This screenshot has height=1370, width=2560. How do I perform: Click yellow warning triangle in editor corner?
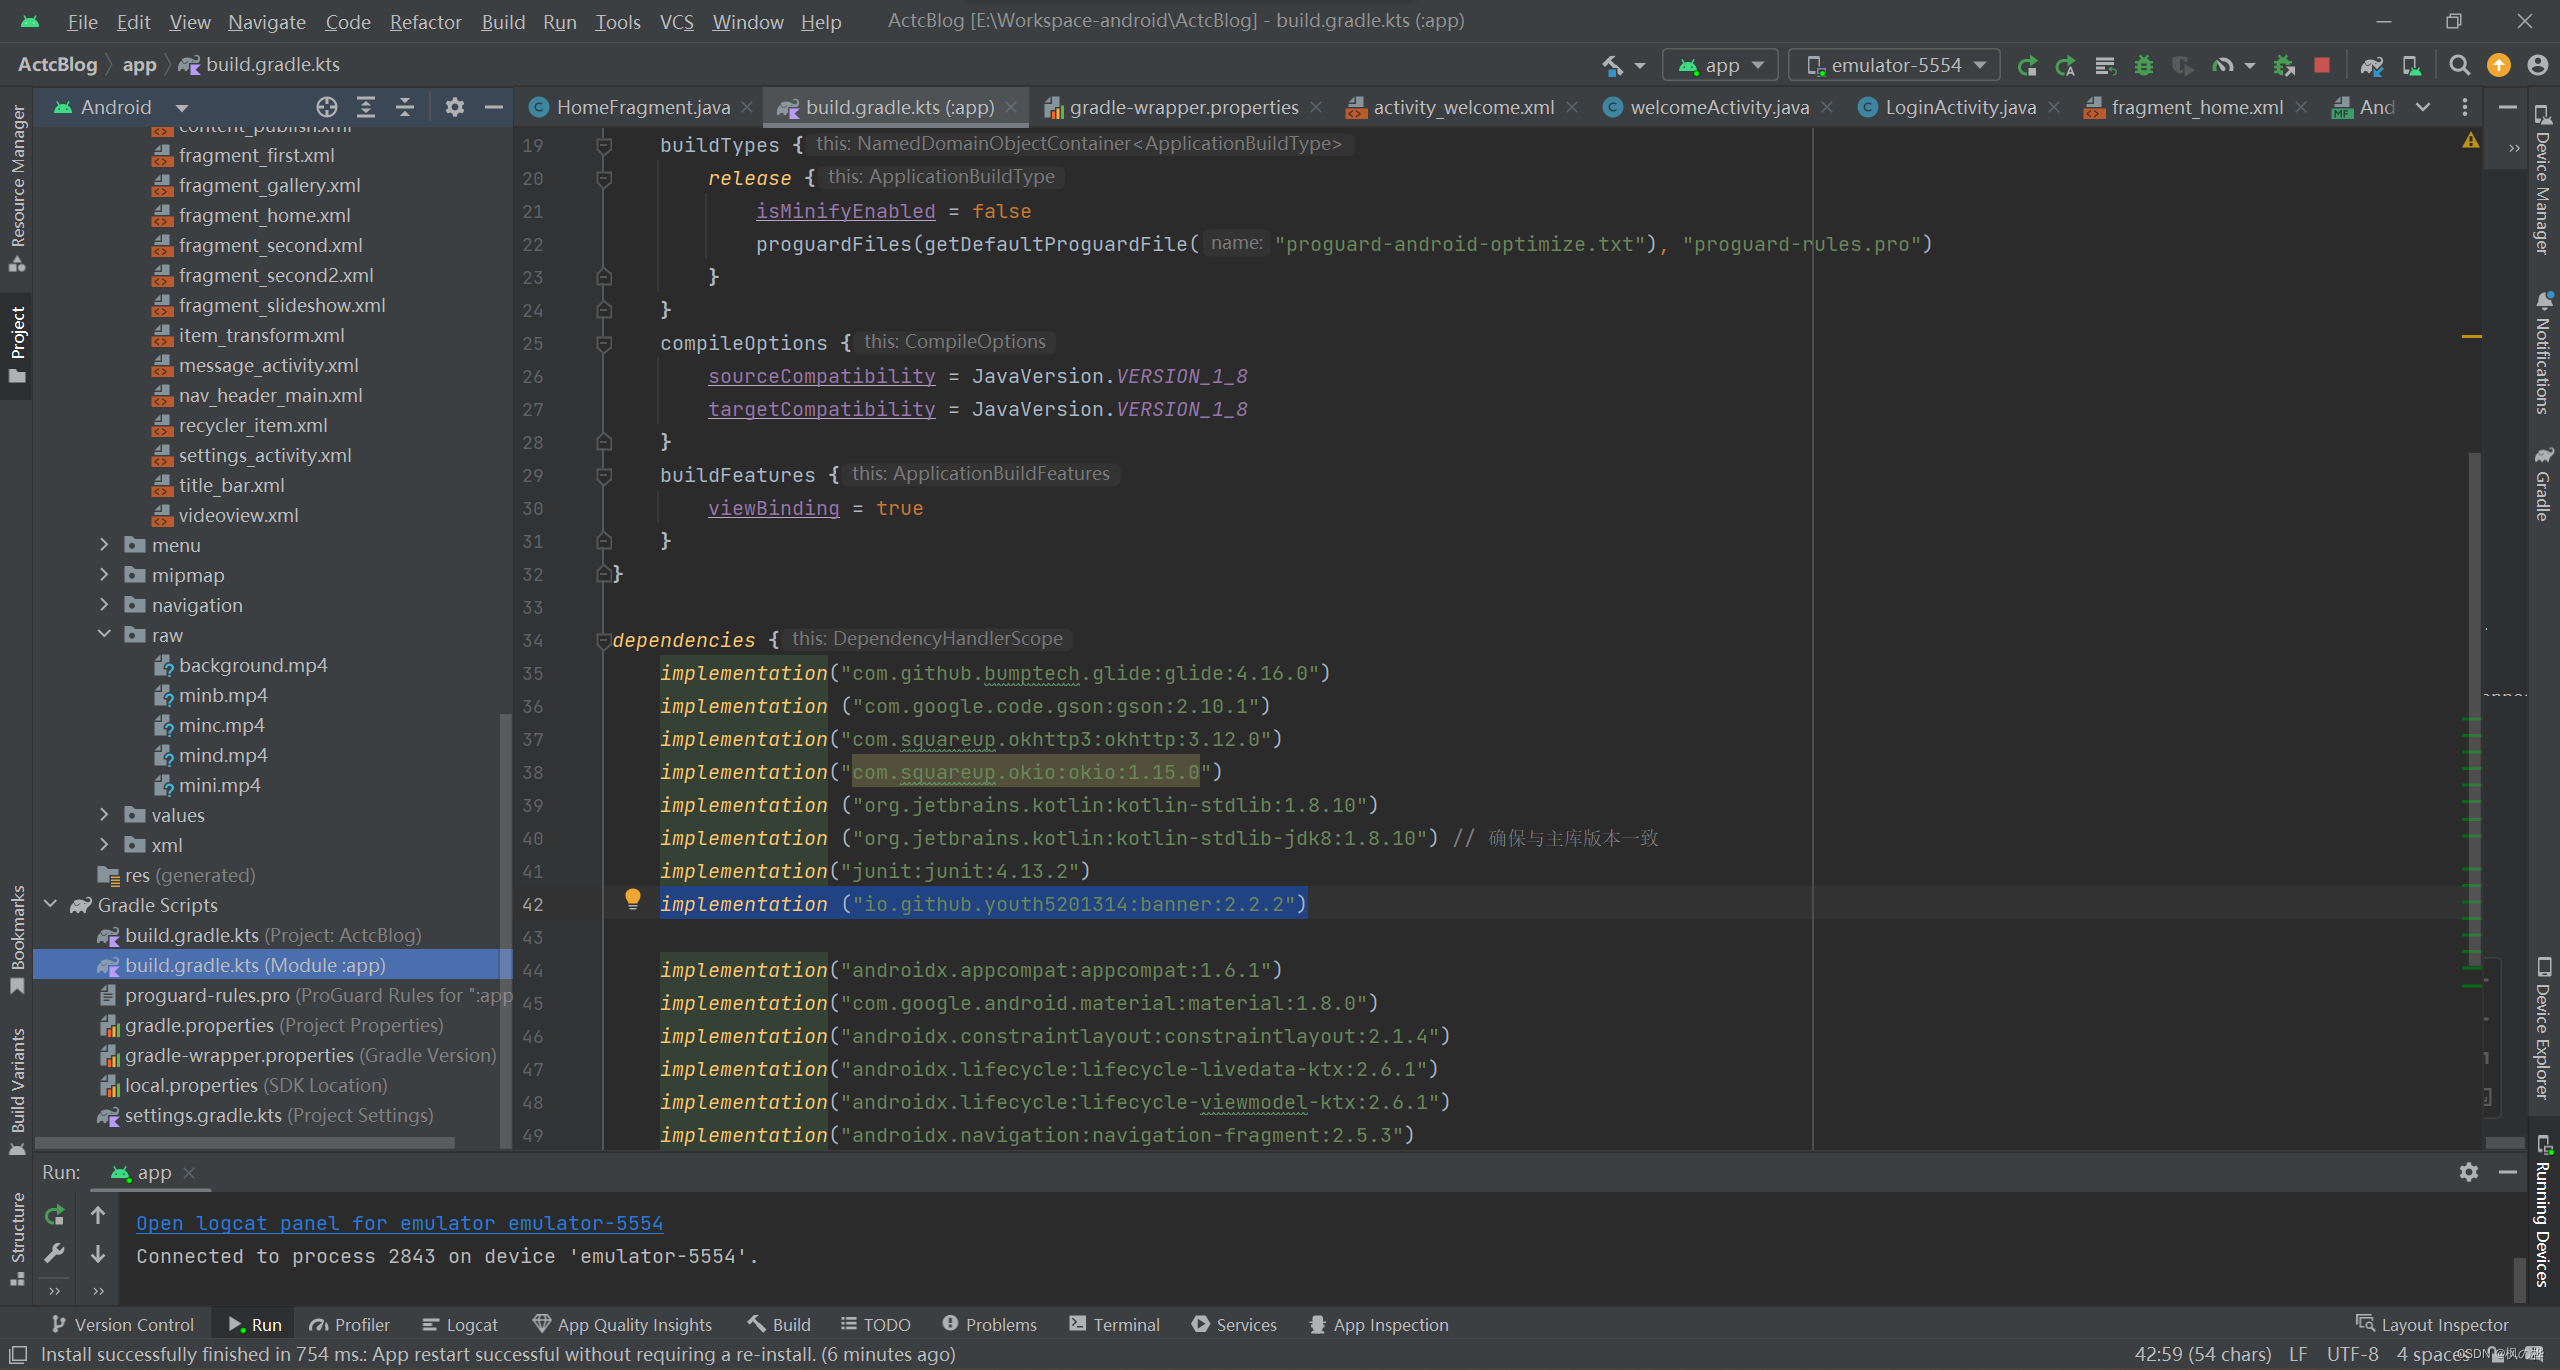tap(2471, 141)
